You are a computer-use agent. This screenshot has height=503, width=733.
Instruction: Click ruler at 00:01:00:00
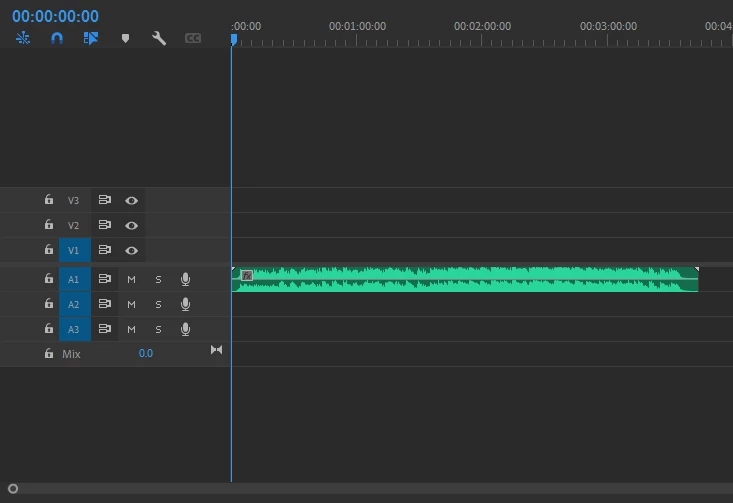(357, 26)
